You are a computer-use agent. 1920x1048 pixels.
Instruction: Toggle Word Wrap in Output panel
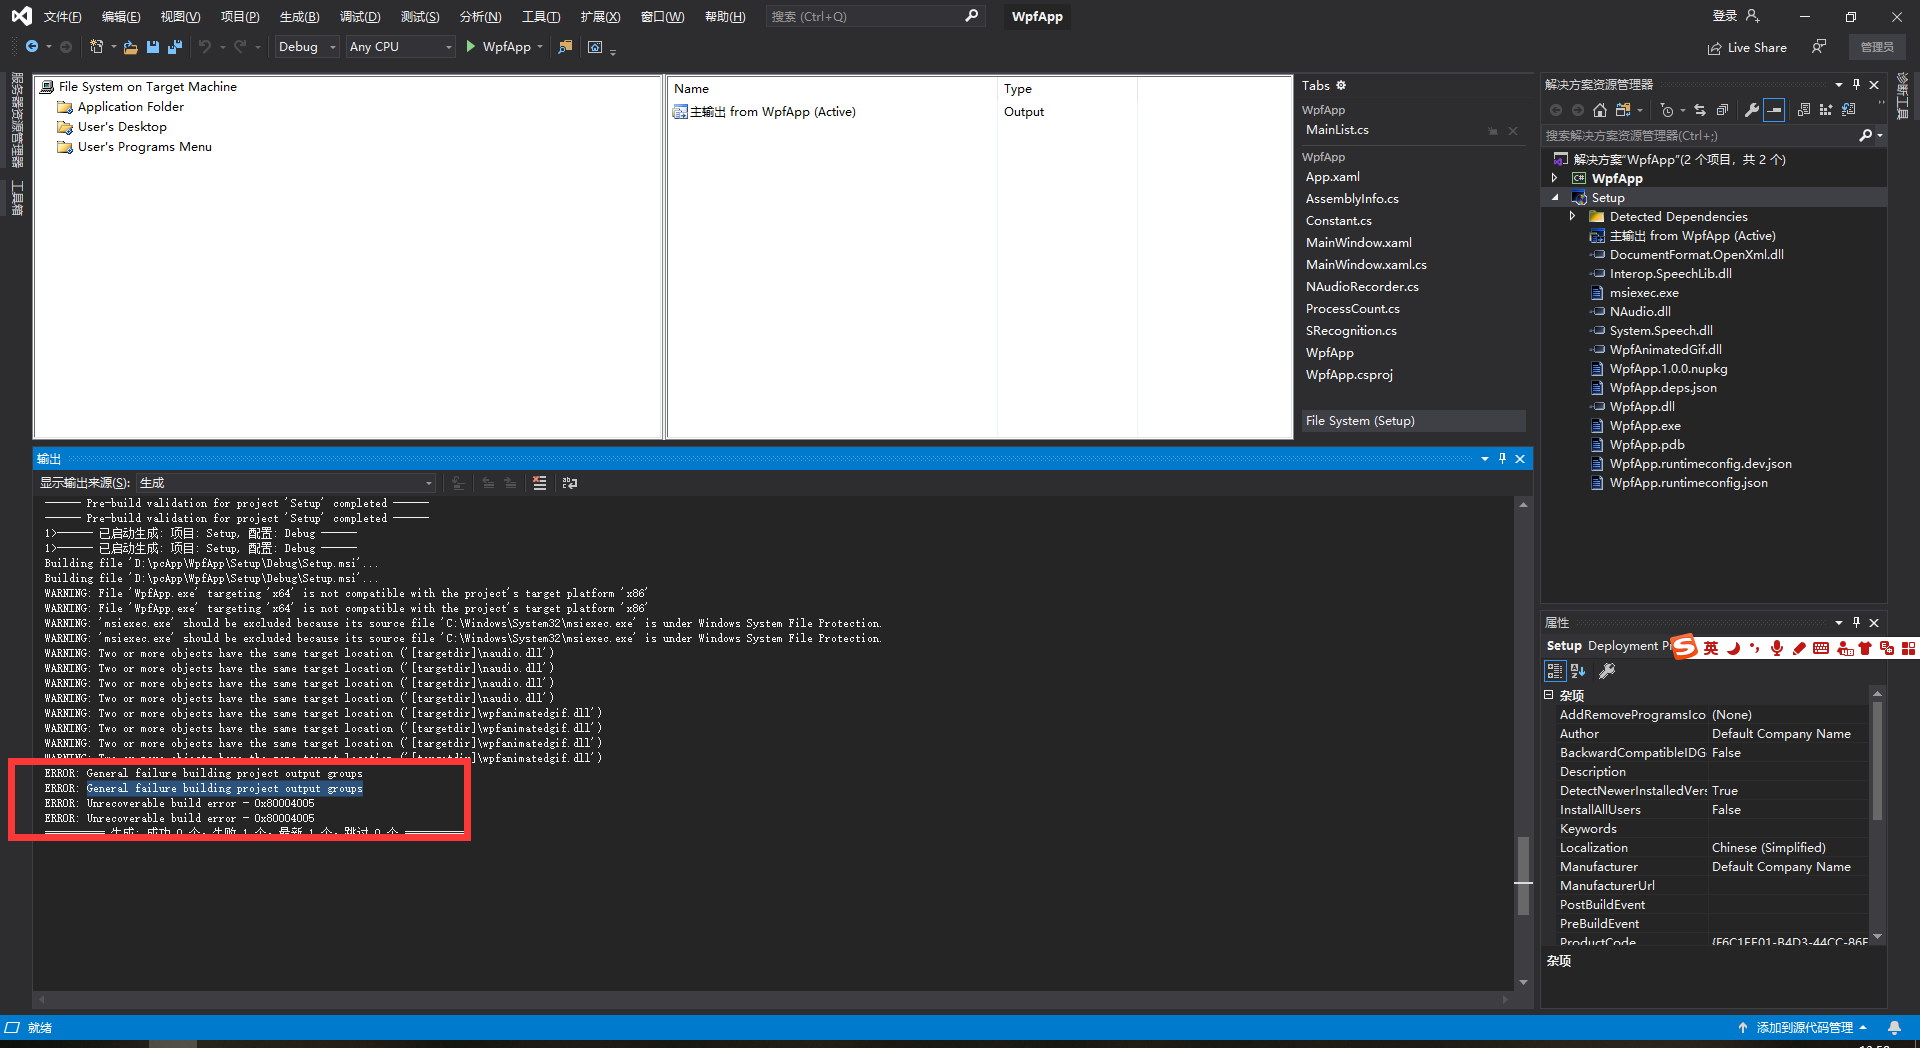click(x=570, y=483)
